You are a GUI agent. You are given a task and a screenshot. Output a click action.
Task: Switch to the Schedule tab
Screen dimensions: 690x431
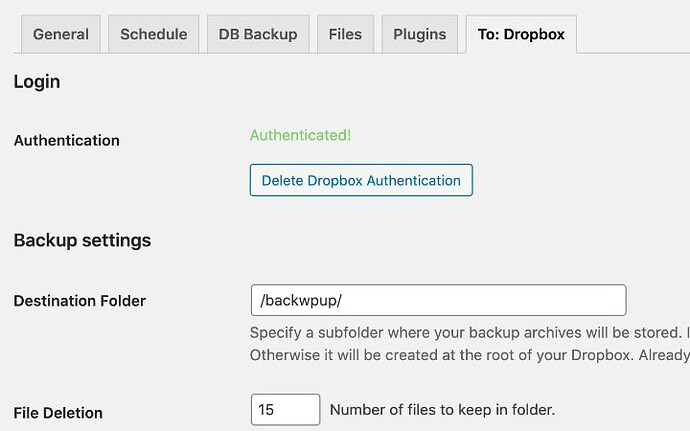tap(154, 34)
